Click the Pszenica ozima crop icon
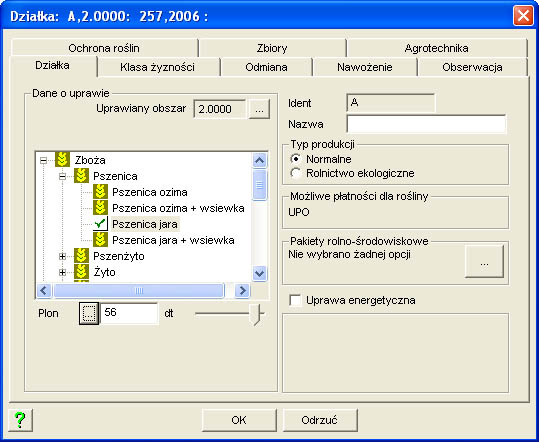The height and width of the screenshot is (442, 539). (100, 192)
